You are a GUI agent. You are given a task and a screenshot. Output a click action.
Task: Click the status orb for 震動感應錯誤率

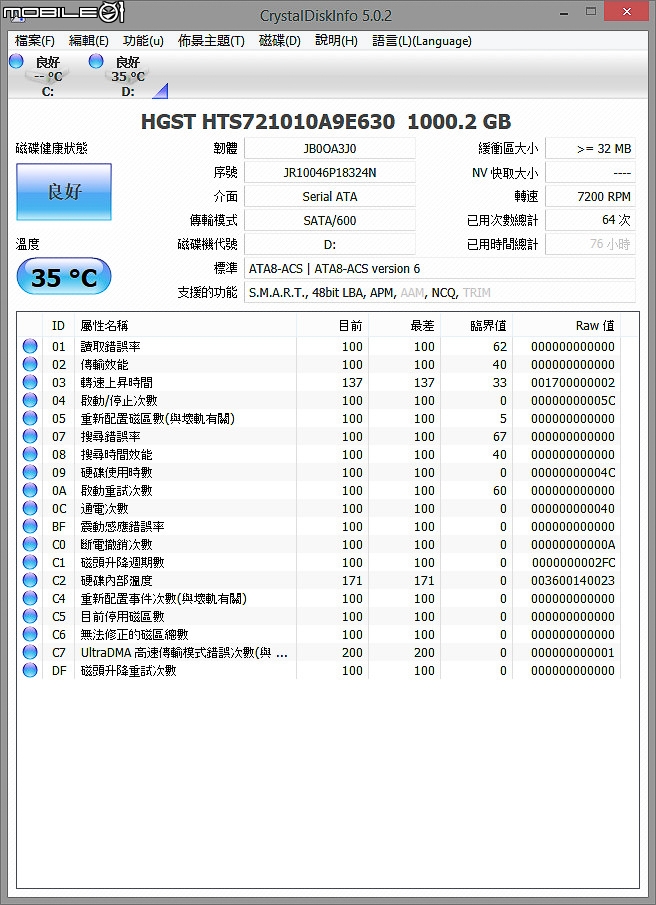tap(30, 526)
